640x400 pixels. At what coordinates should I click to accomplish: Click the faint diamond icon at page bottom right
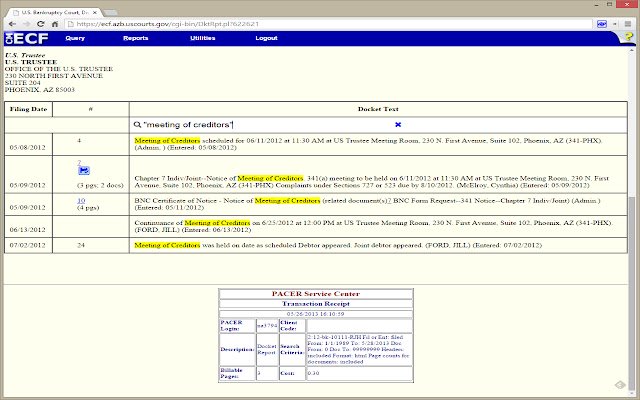(620, 385)
